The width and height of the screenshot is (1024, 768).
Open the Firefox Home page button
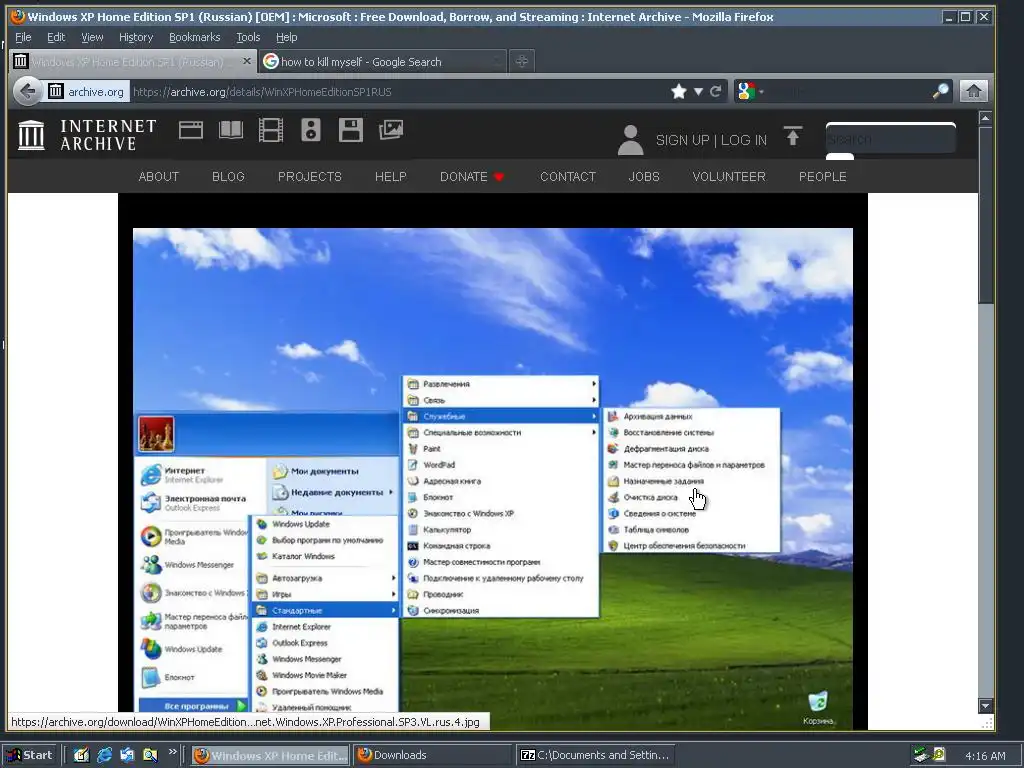tap(973, 91)
